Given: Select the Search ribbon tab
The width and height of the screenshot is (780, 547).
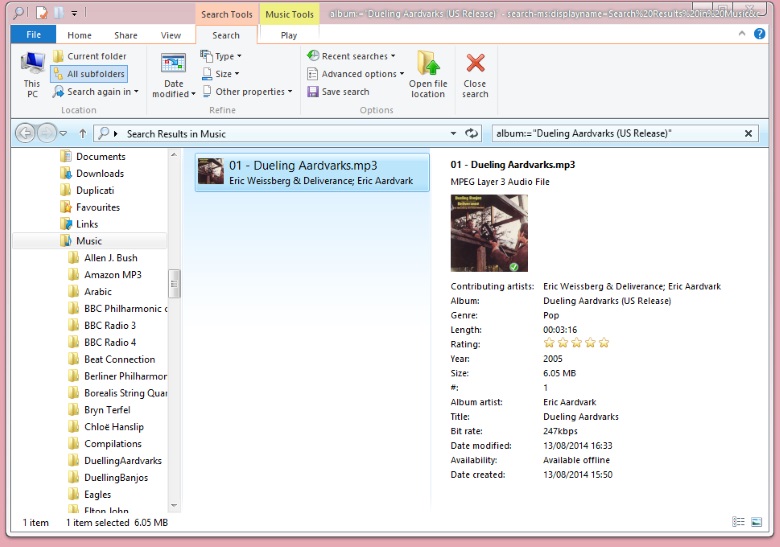Looking at the screenshot, I should 226,35.
